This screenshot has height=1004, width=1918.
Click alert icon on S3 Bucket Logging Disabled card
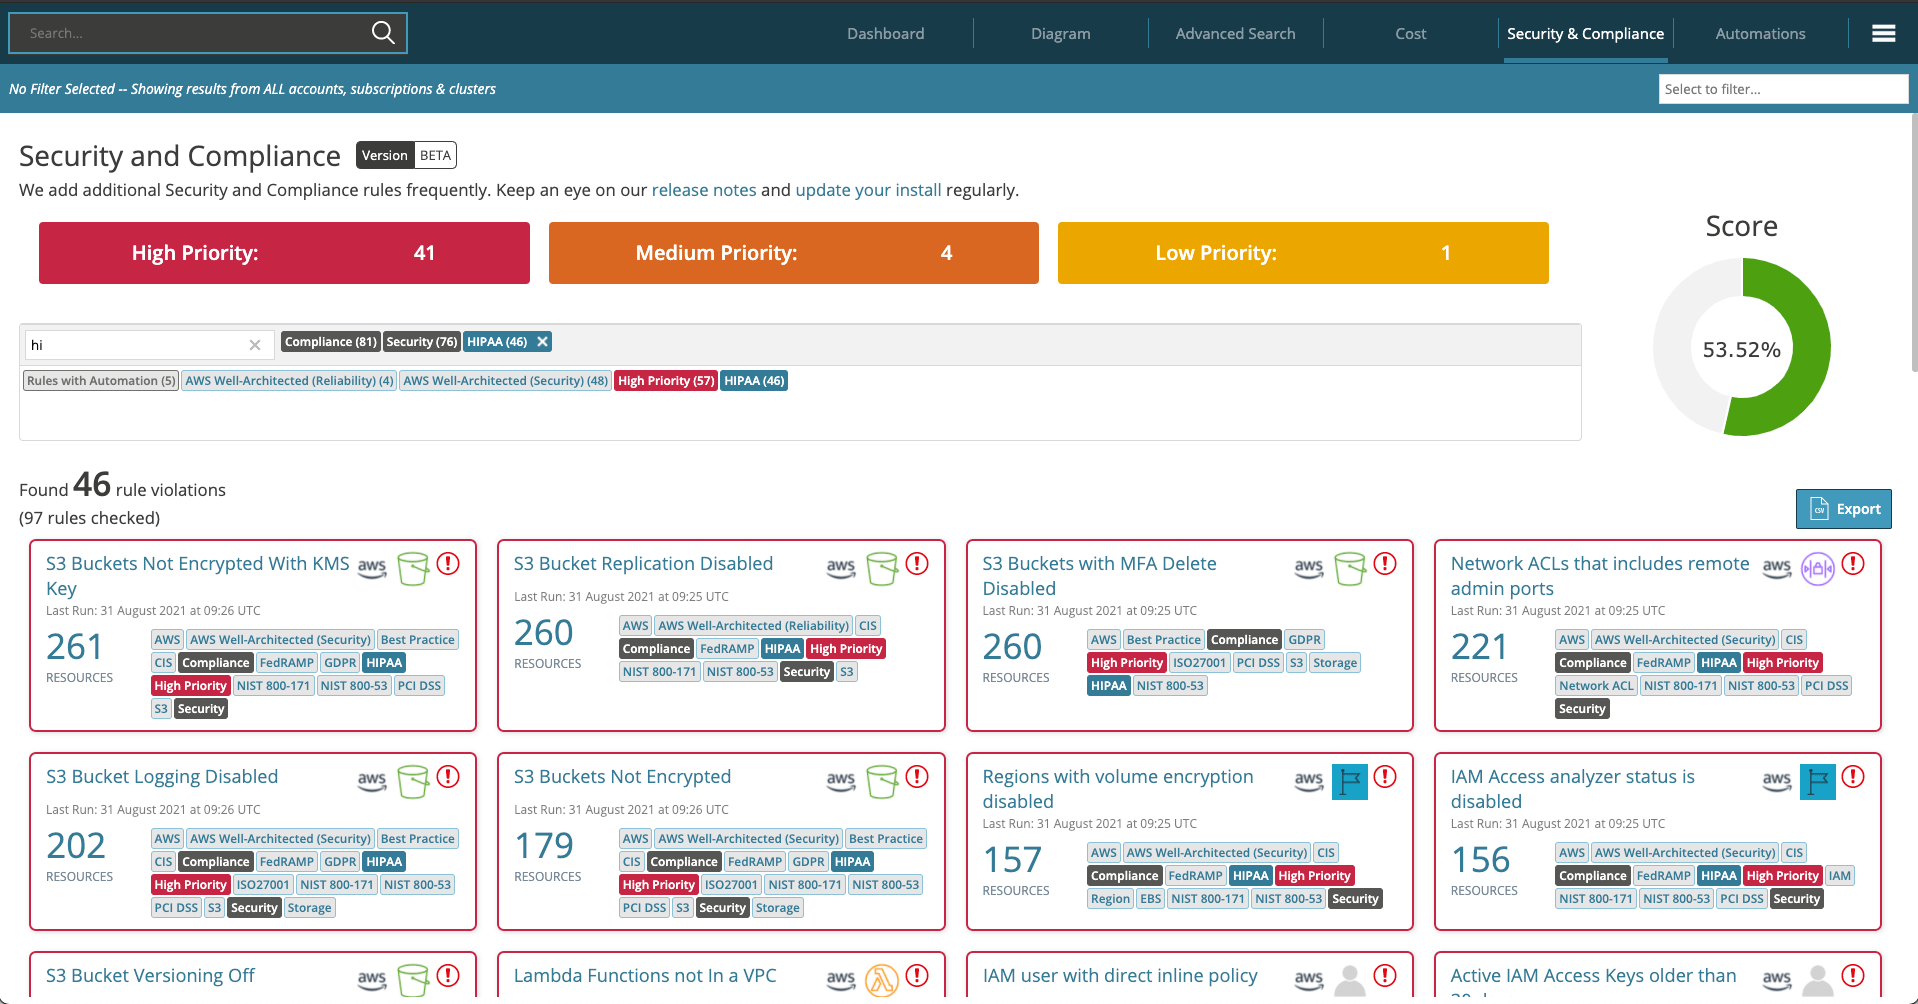coord(449,777)
